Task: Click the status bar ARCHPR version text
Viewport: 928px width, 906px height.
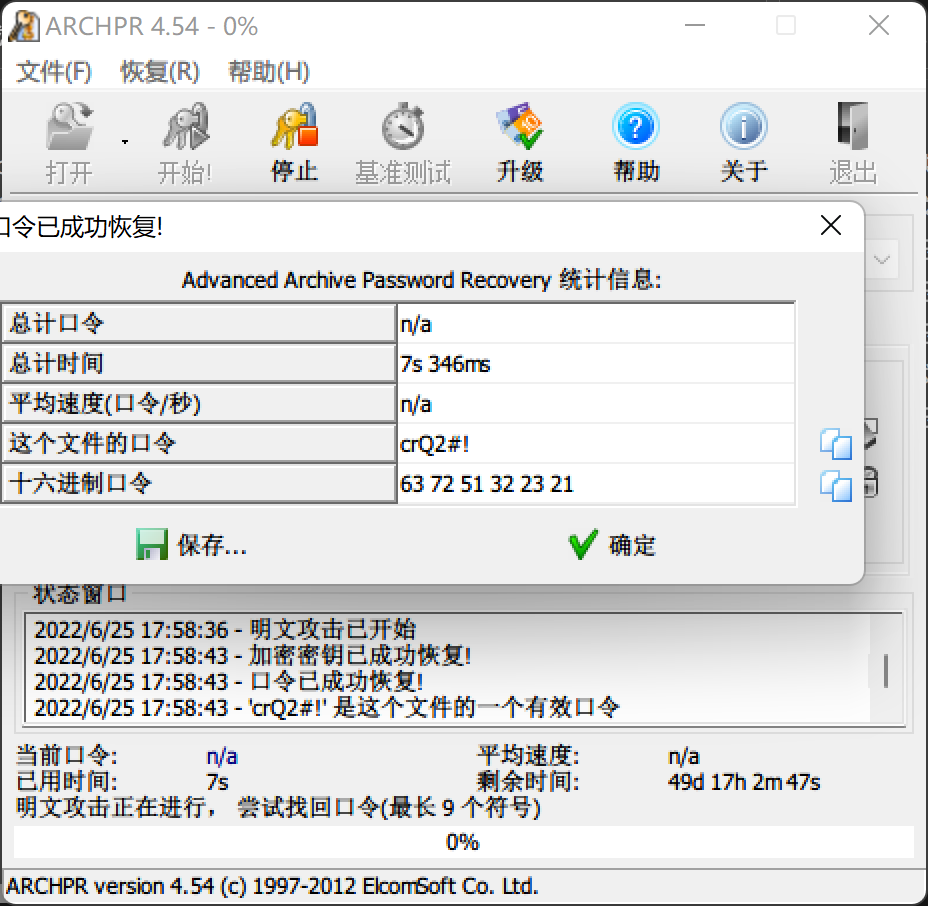Action: point(272,886)
